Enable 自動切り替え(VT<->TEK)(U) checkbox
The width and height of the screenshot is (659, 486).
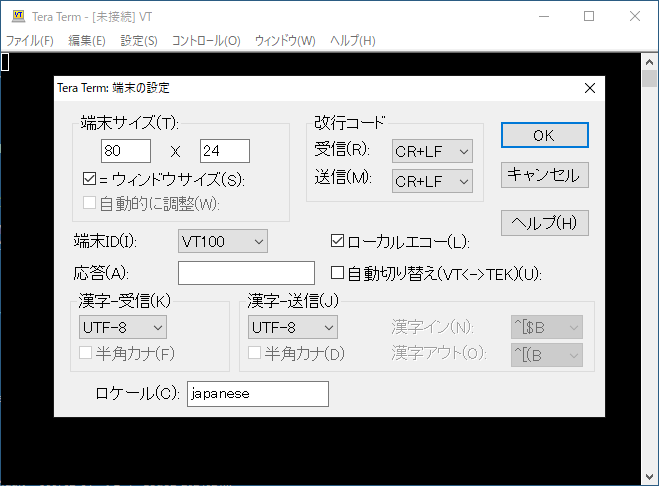(x=337, y=273)
